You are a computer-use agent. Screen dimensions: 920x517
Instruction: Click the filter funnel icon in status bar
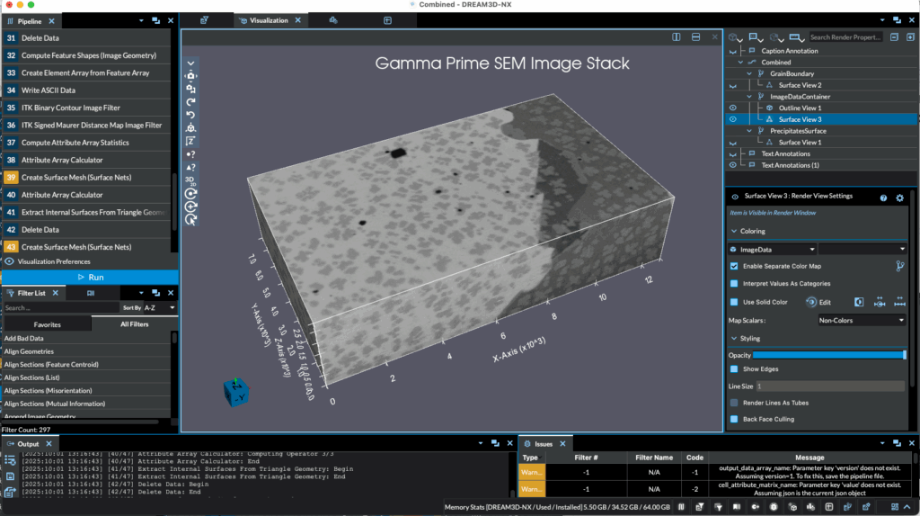click(x=718, y=507)
